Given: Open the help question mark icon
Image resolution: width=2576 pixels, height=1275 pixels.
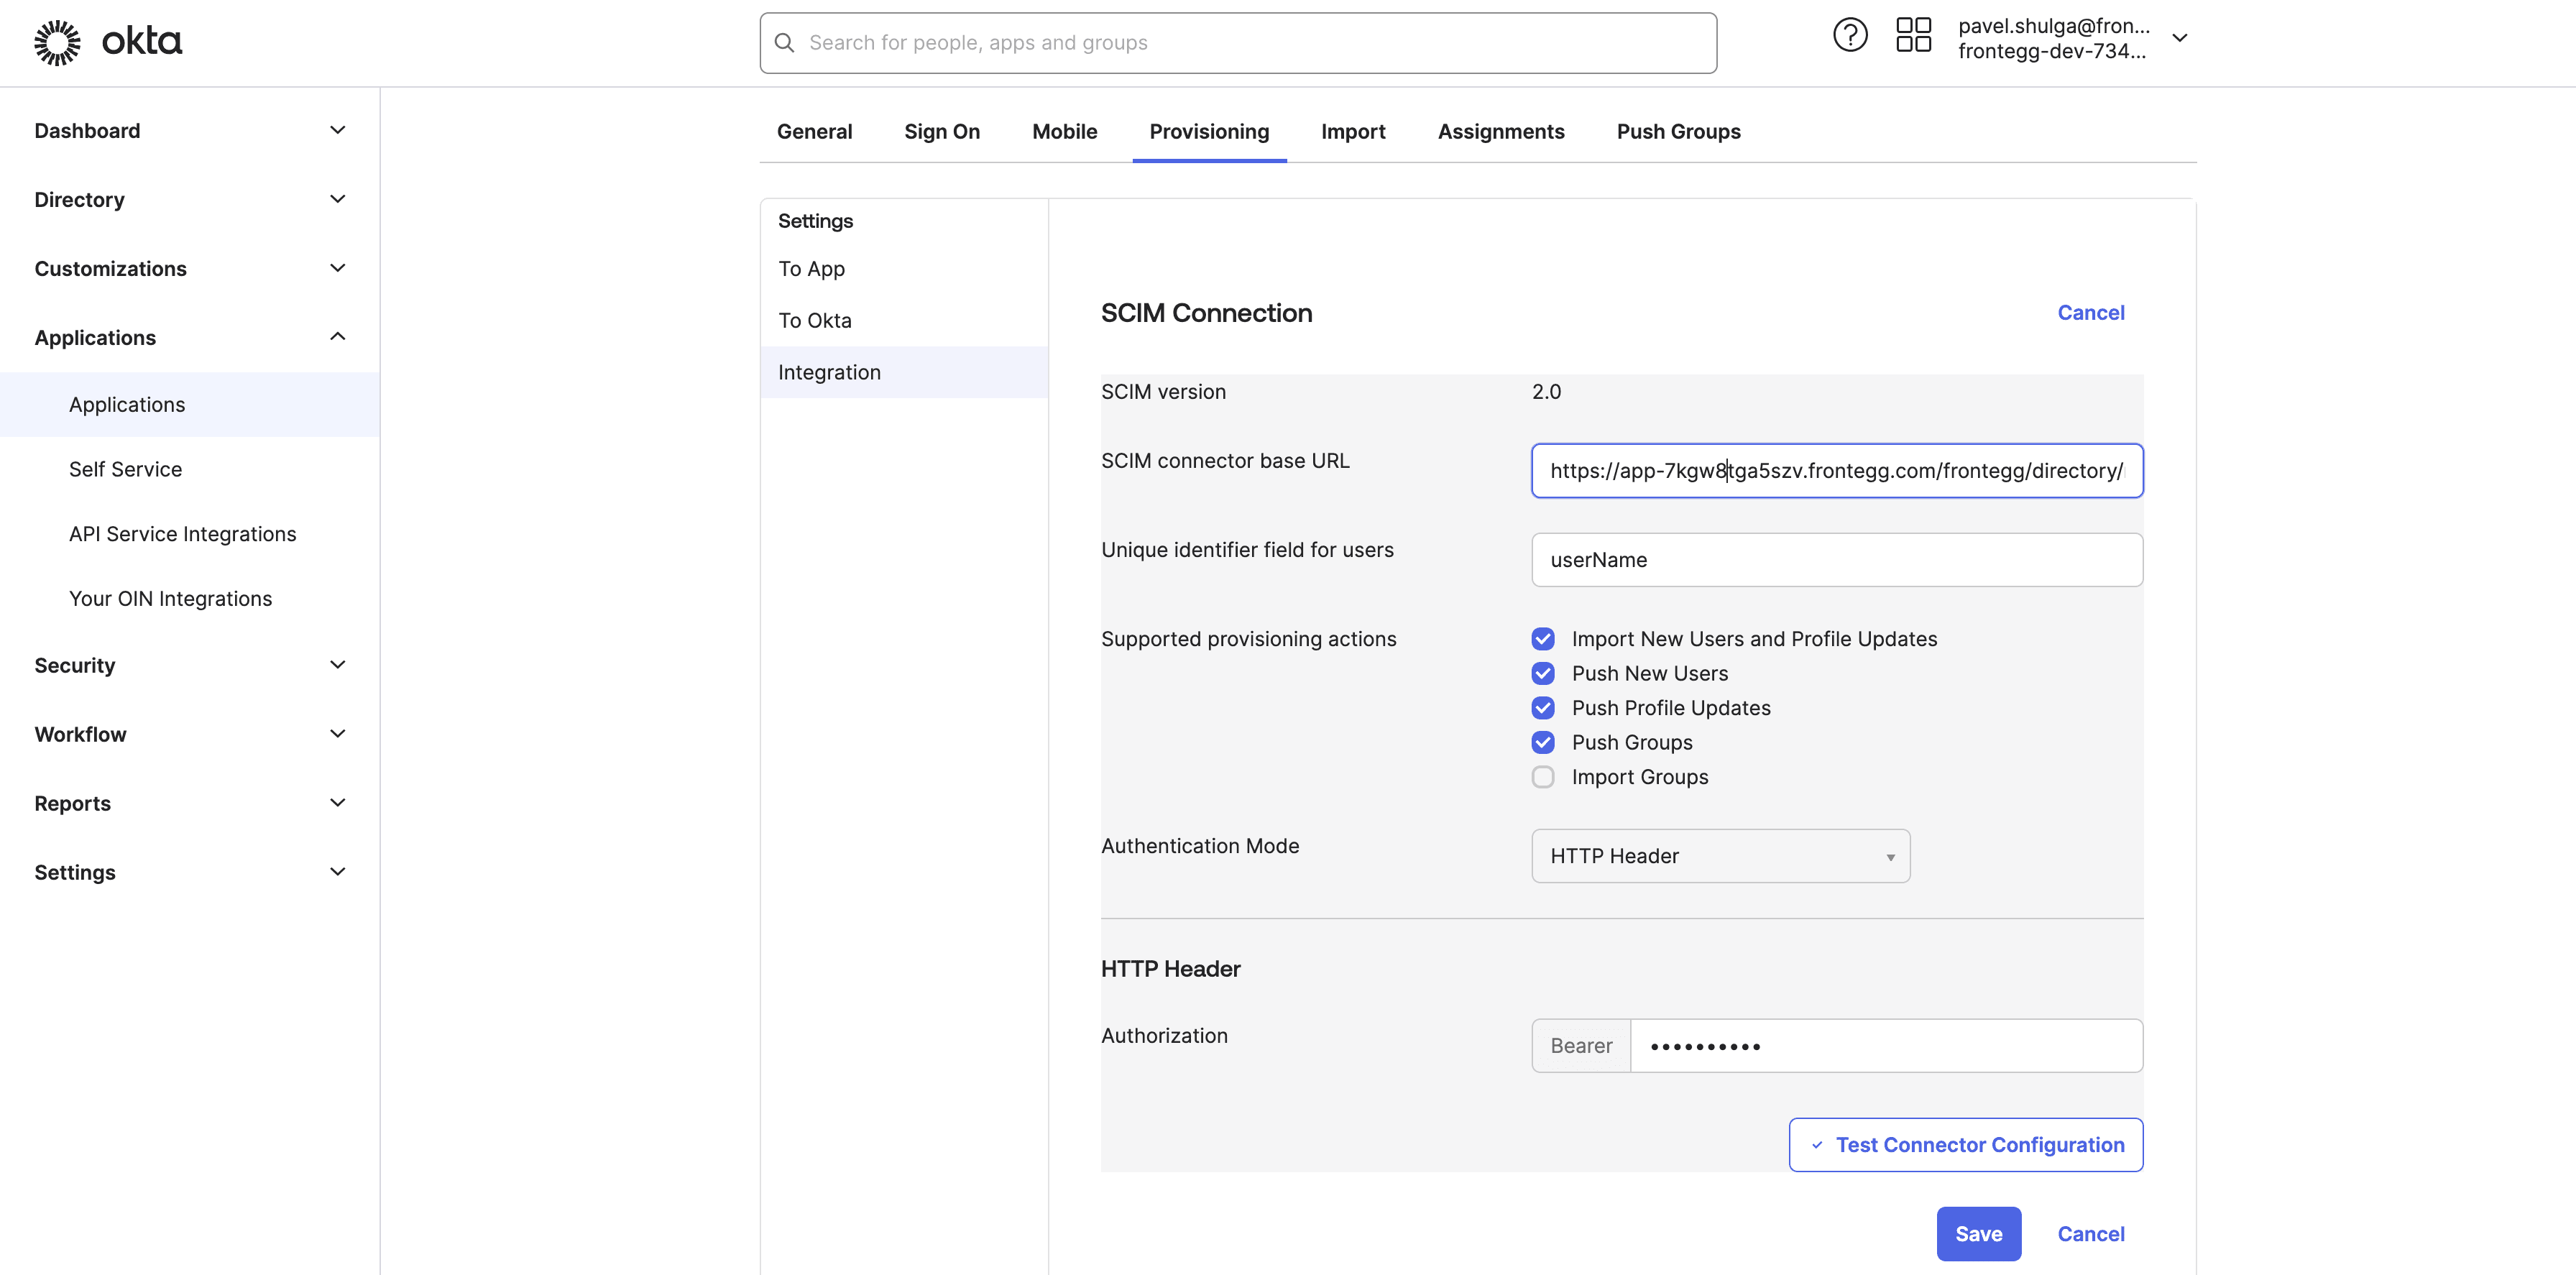Looking at the screenshot, I should [1850, 36].
